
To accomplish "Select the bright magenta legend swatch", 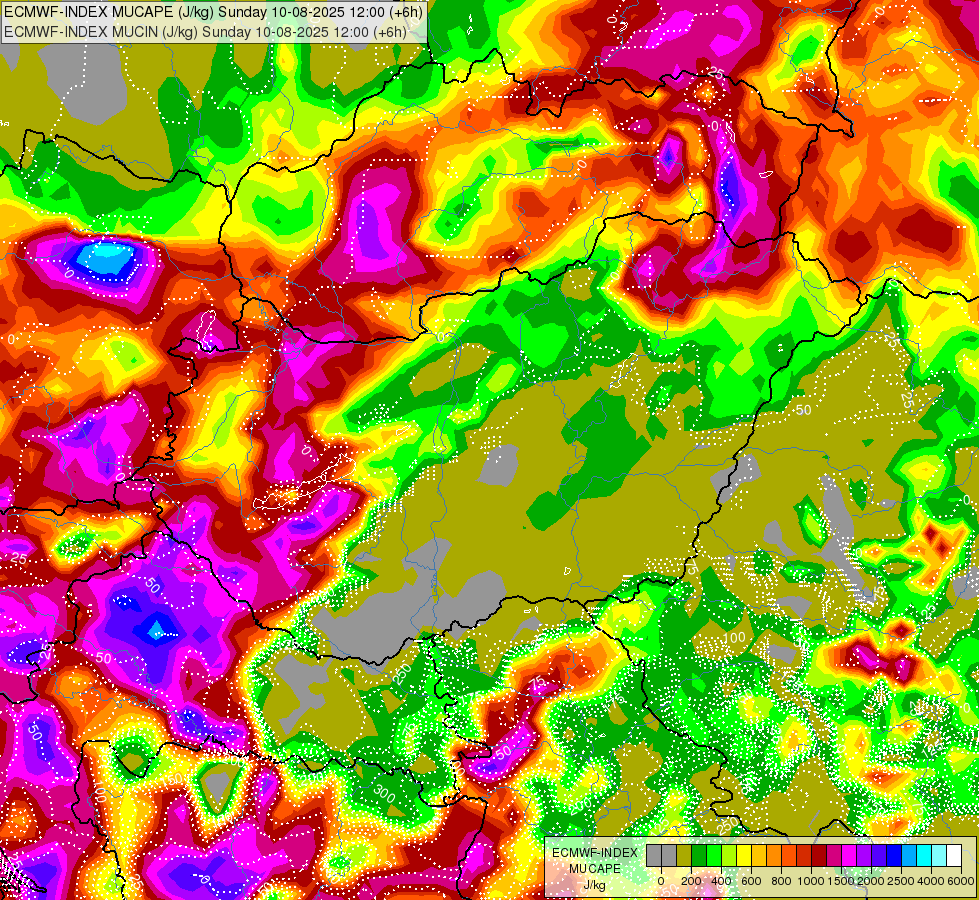I will tap(850, 855).
